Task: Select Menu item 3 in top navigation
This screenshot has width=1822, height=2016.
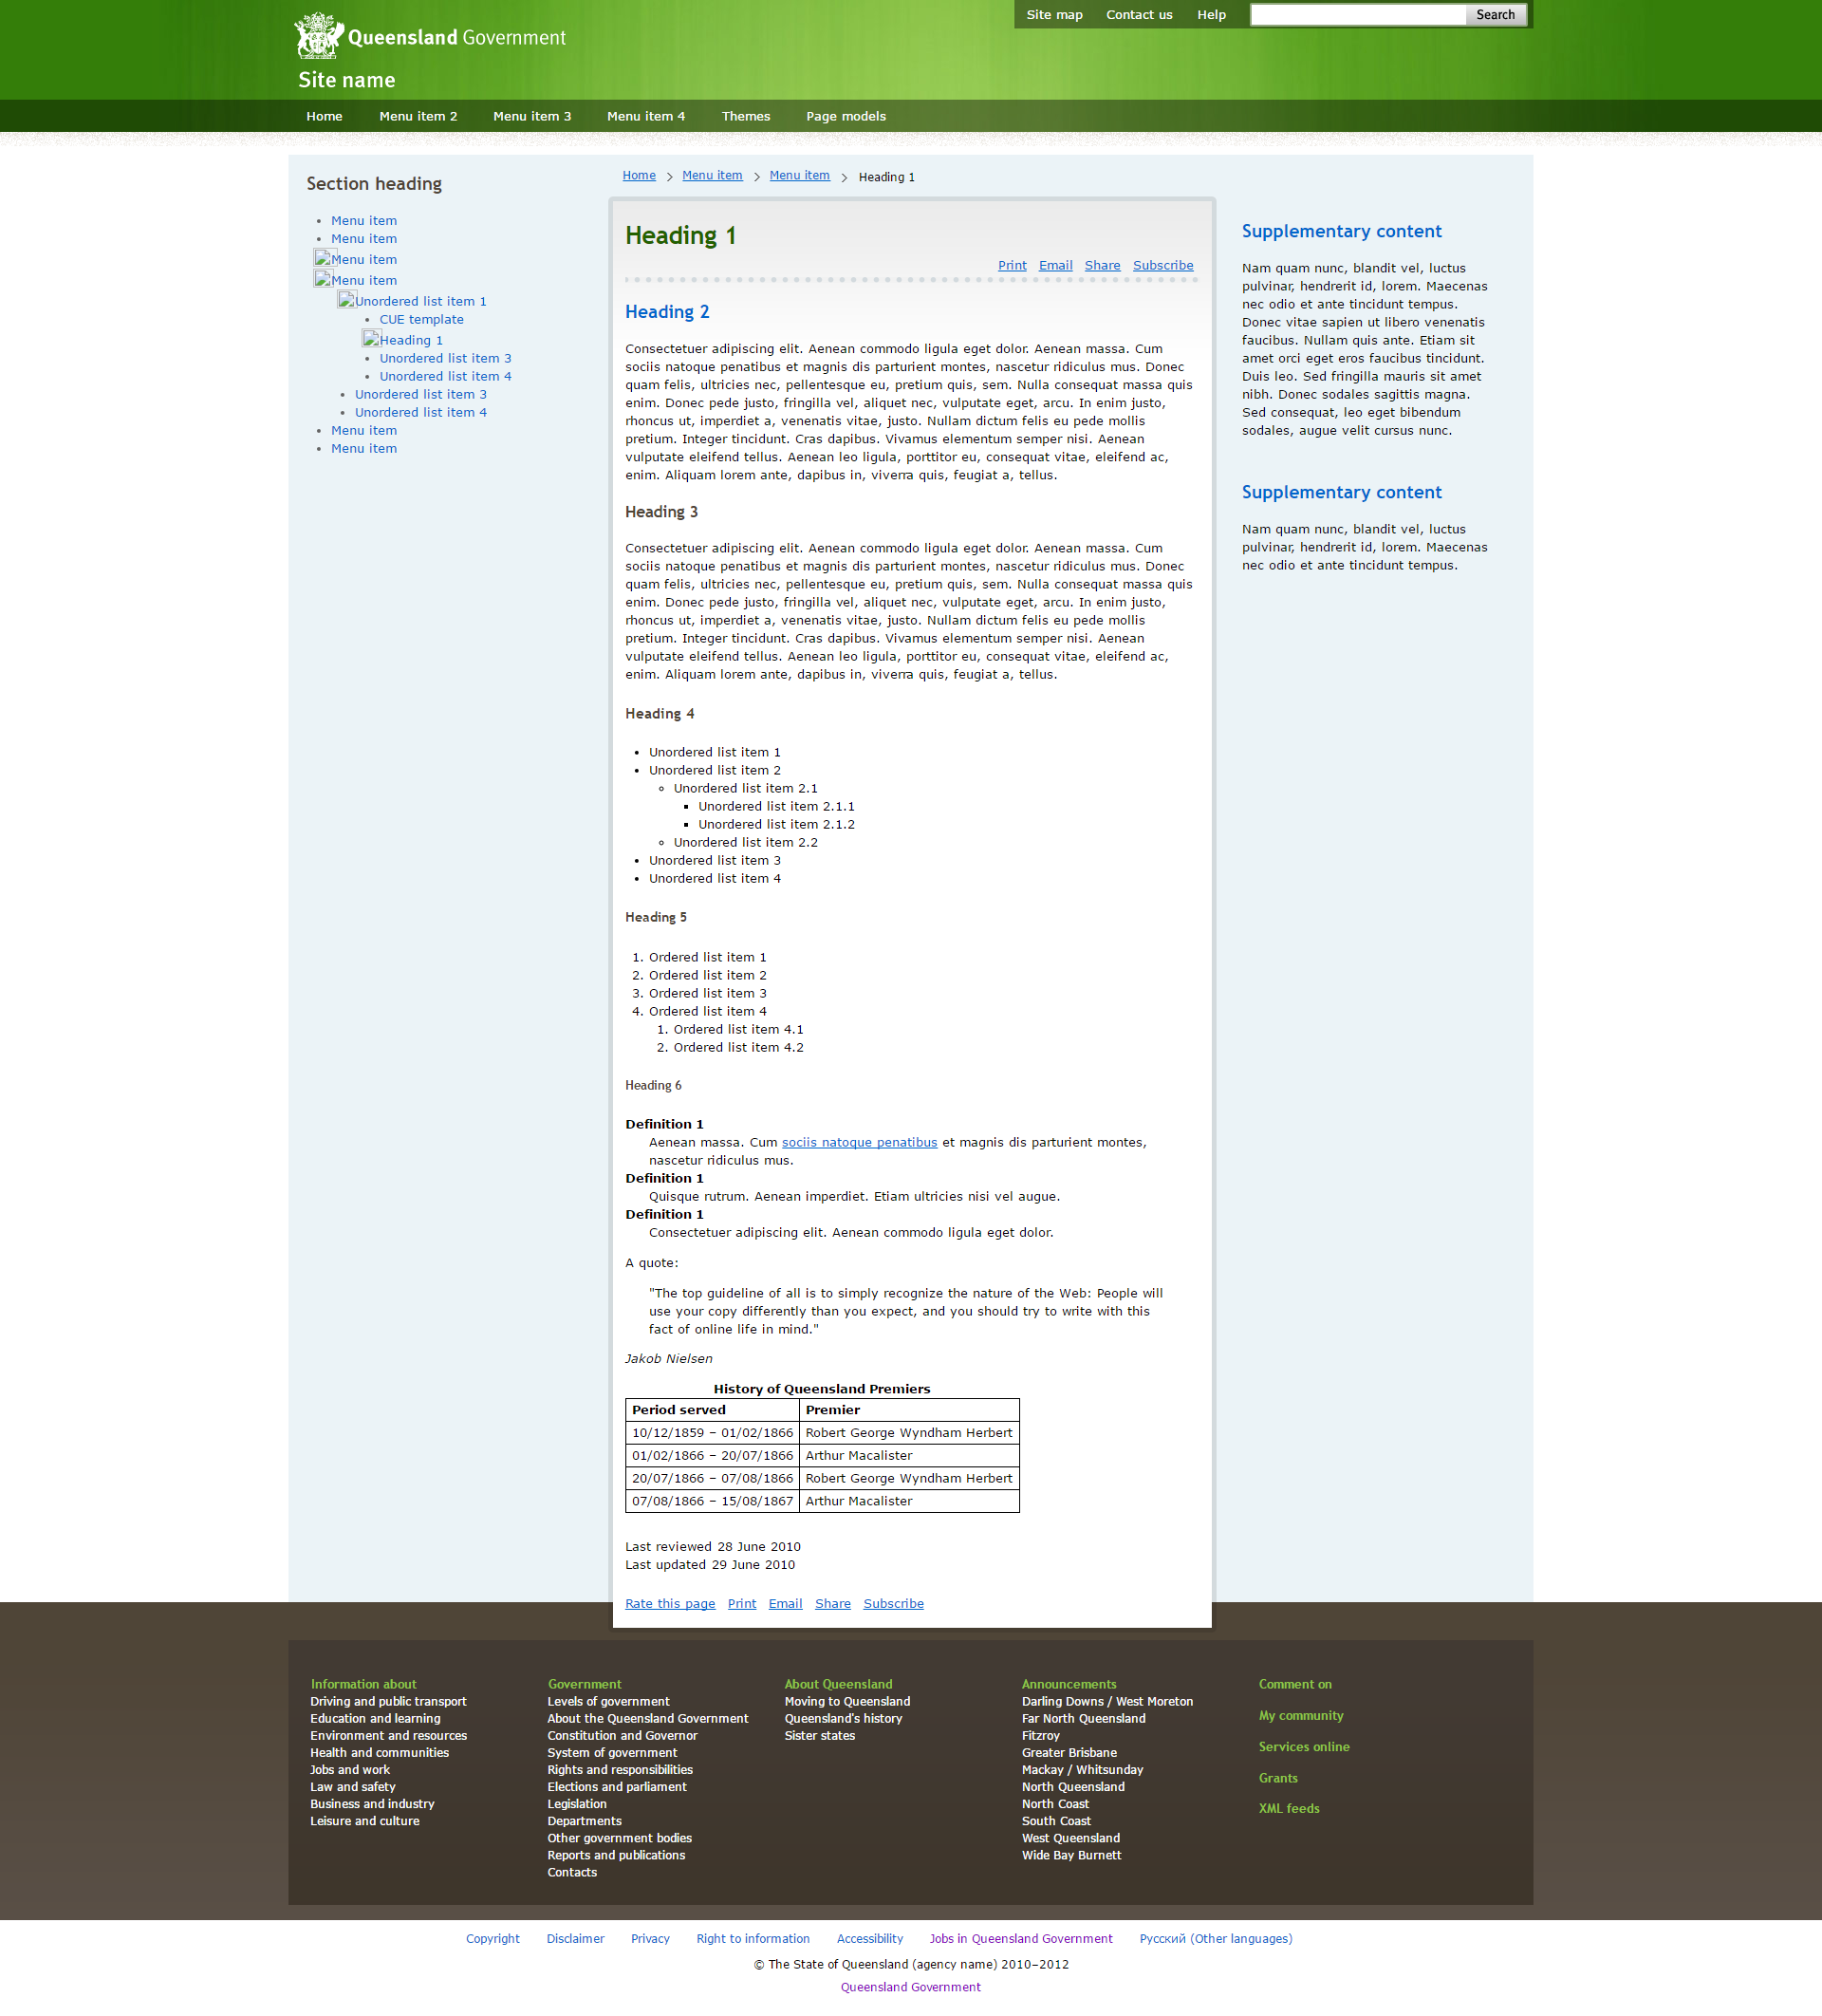Action: [x=531, y=116]
